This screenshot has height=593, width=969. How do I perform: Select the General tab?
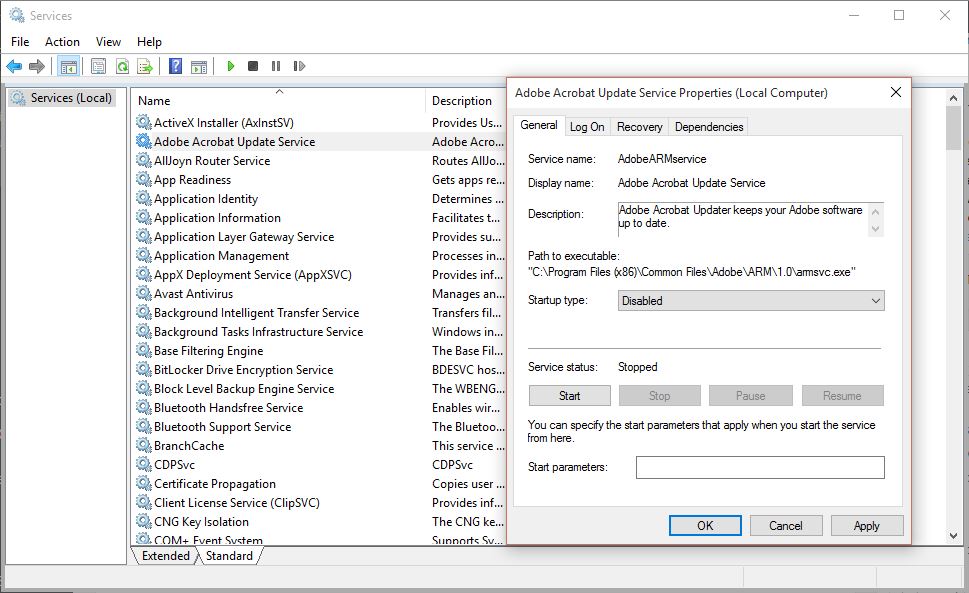pyautogui.click(x=539, y=125)
